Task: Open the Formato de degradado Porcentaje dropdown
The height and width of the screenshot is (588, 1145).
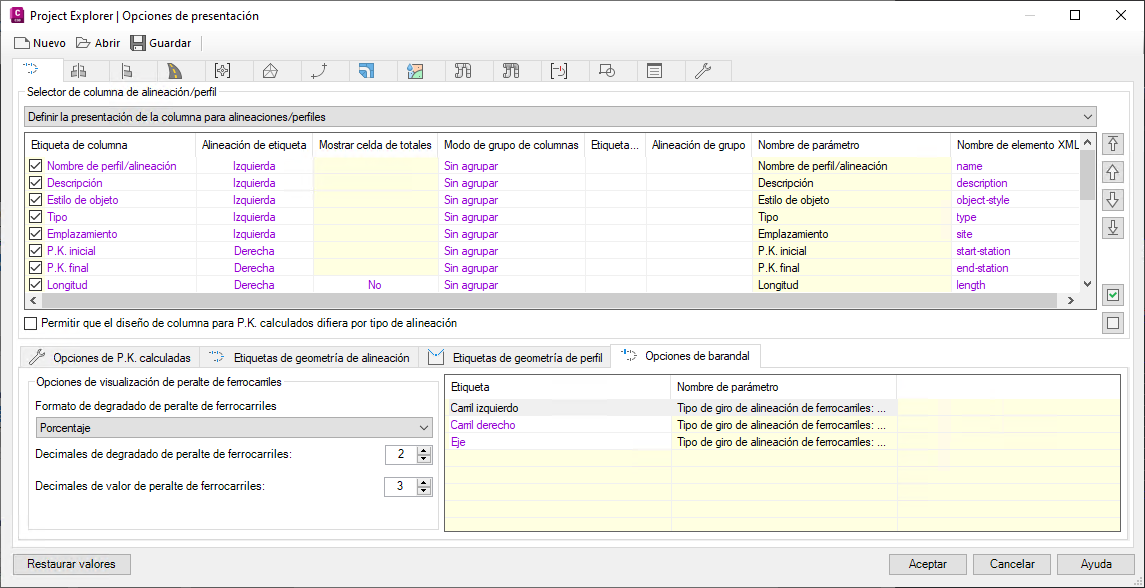Action: pyautogui.click(x=425, y=427)
